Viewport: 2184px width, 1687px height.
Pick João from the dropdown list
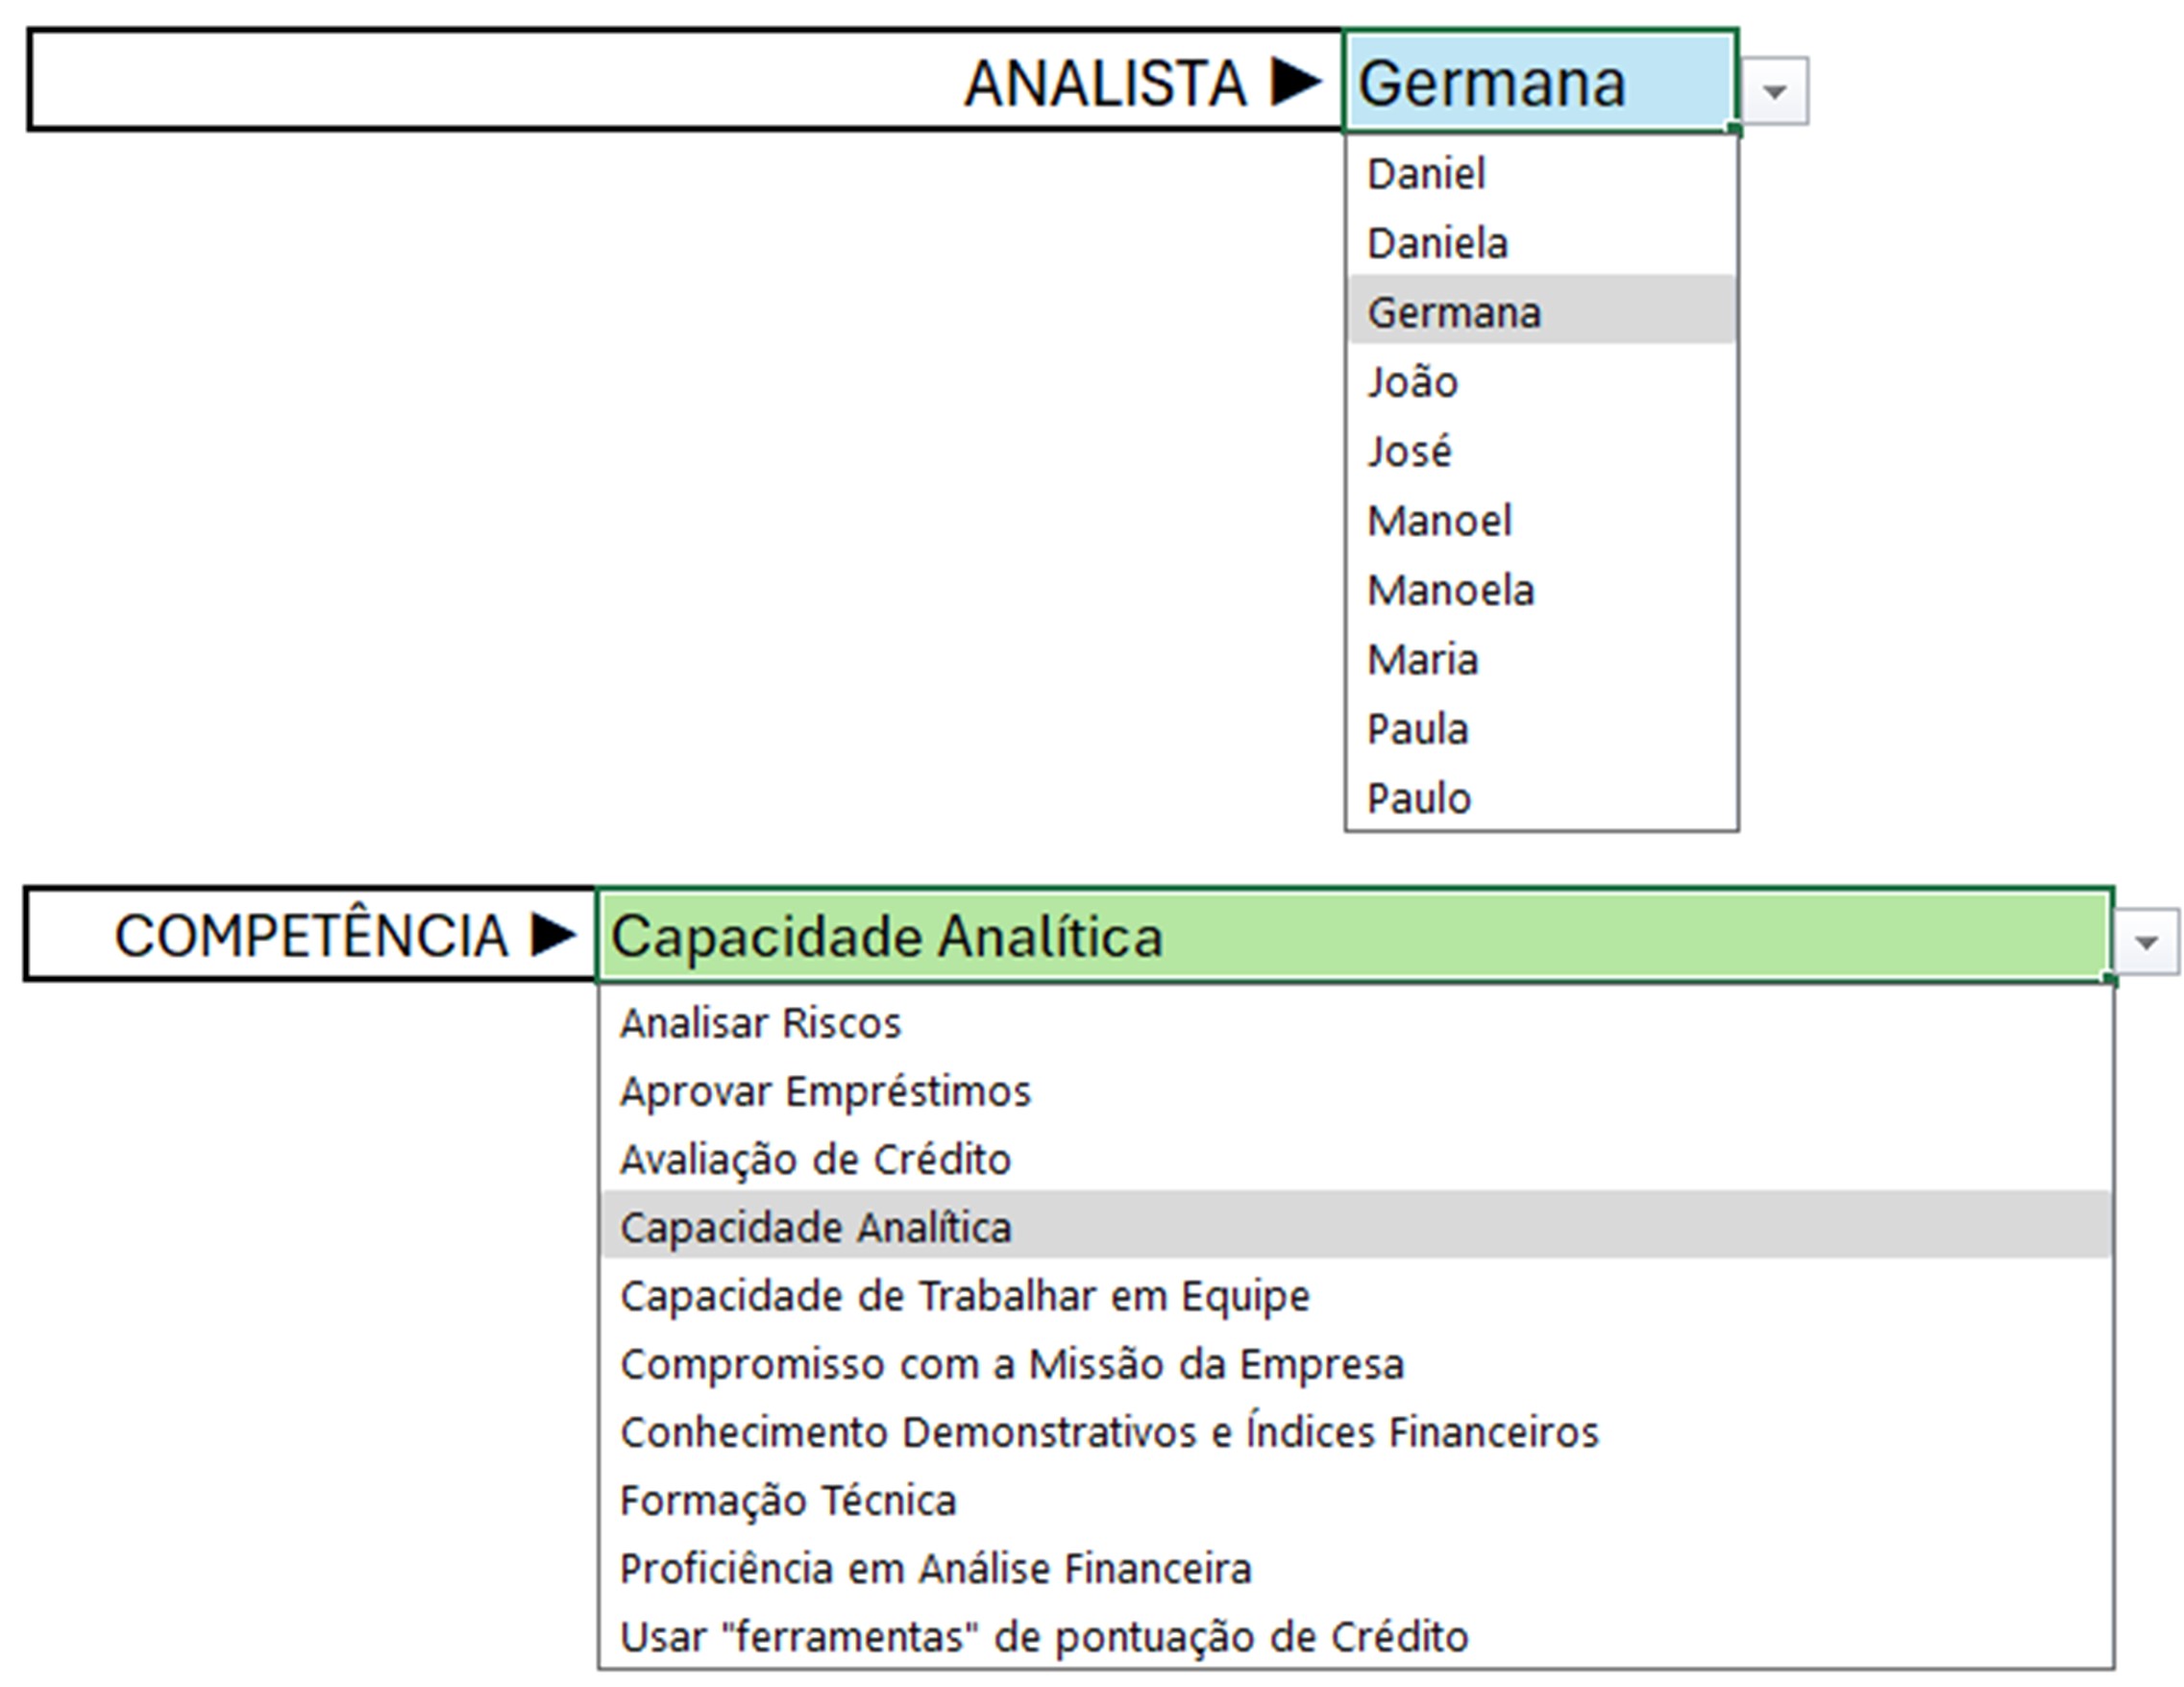(x=1412, y=382)
